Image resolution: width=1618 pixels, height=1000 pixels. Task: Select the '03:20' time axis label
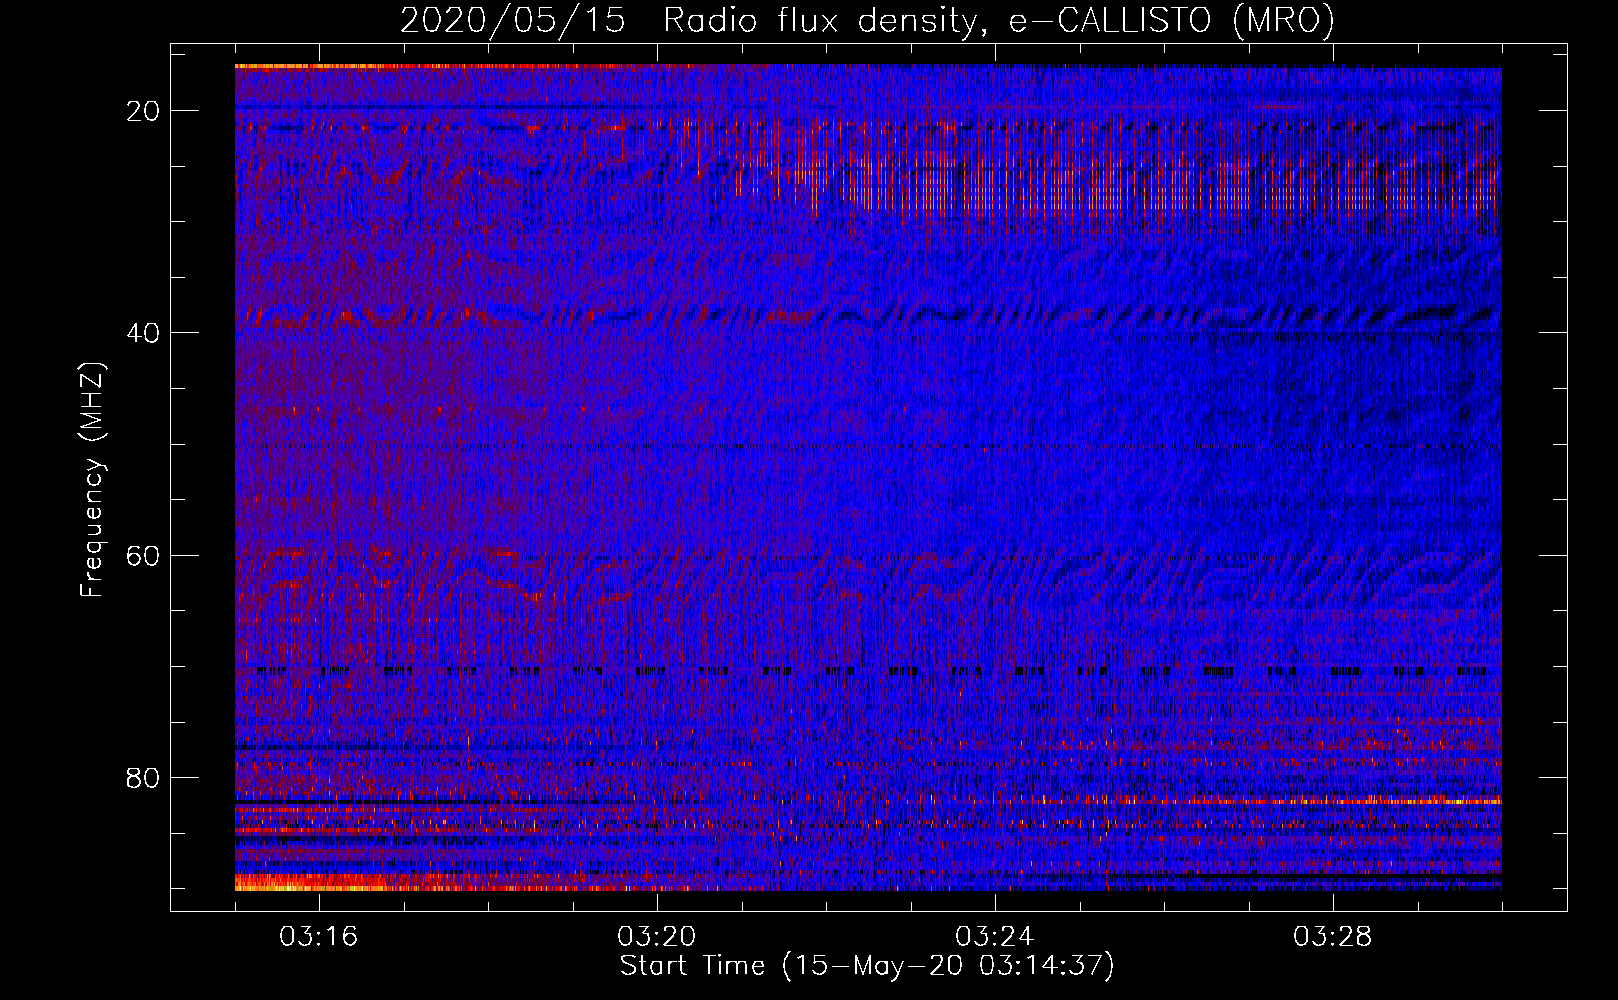click(657, 937)
